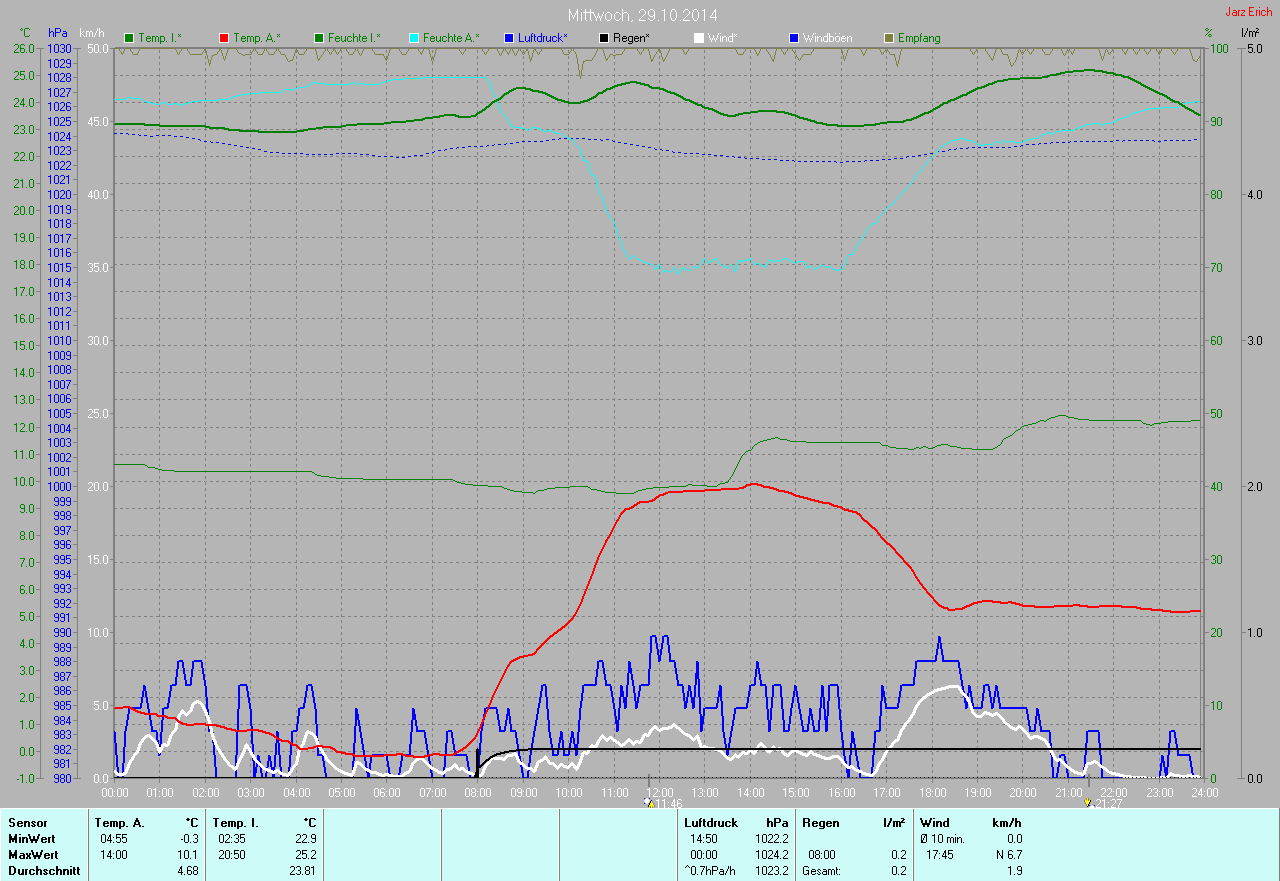
Task: Click the '°C' axis unit at top left
Action: tap(25, 33)
